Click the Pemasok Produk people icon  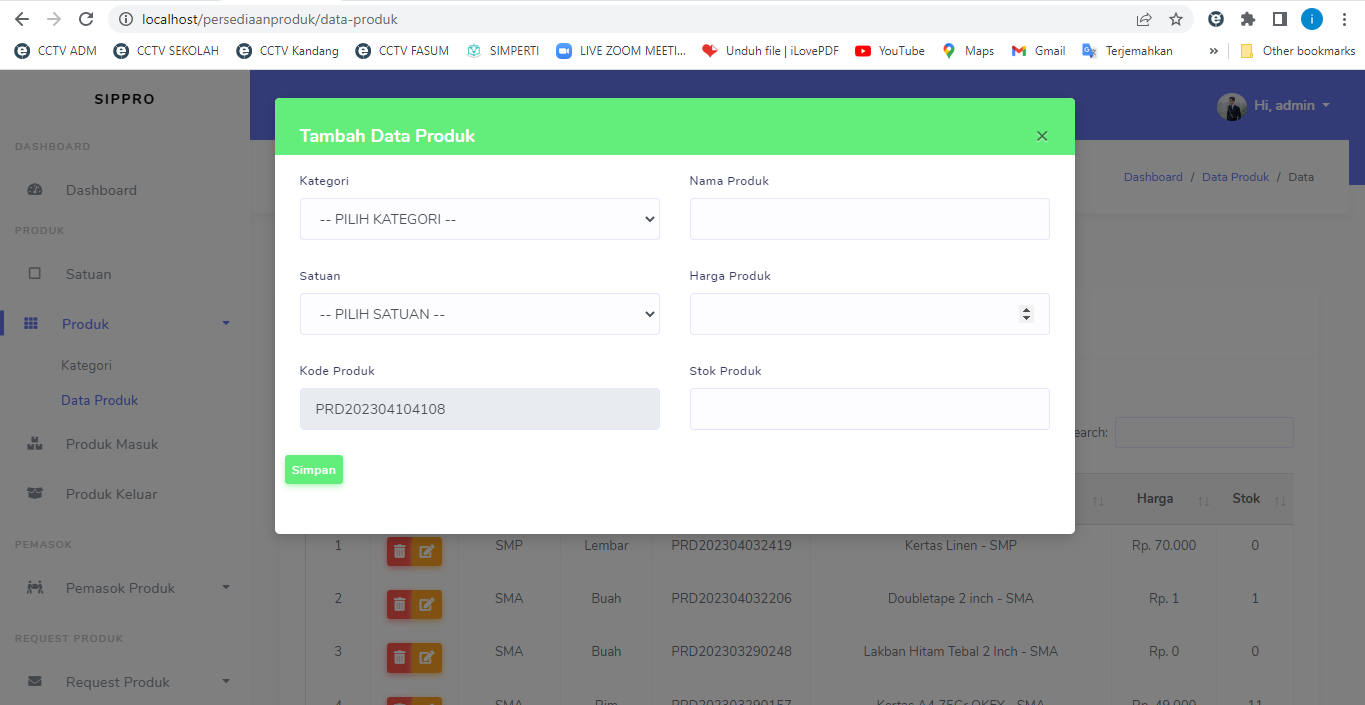tap(34, 587)
